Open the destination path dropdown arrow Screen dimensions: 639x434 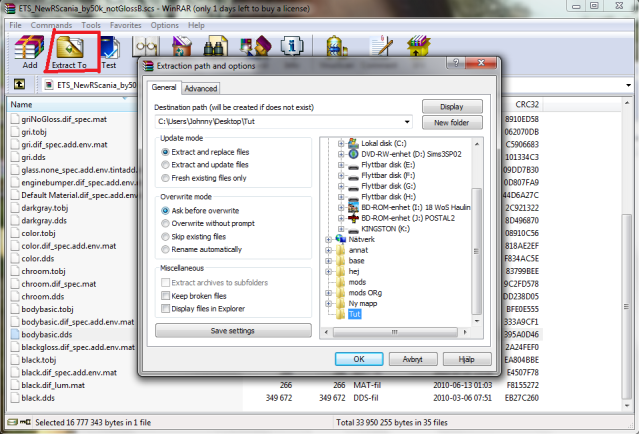click(x=406, y=122)
